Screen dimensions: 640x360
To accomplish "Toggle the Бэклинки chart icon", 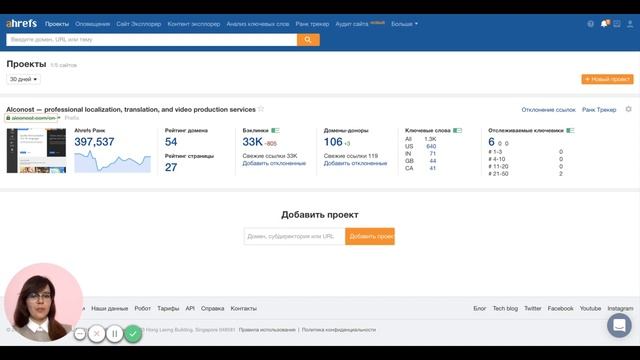I will pos(276,130).
